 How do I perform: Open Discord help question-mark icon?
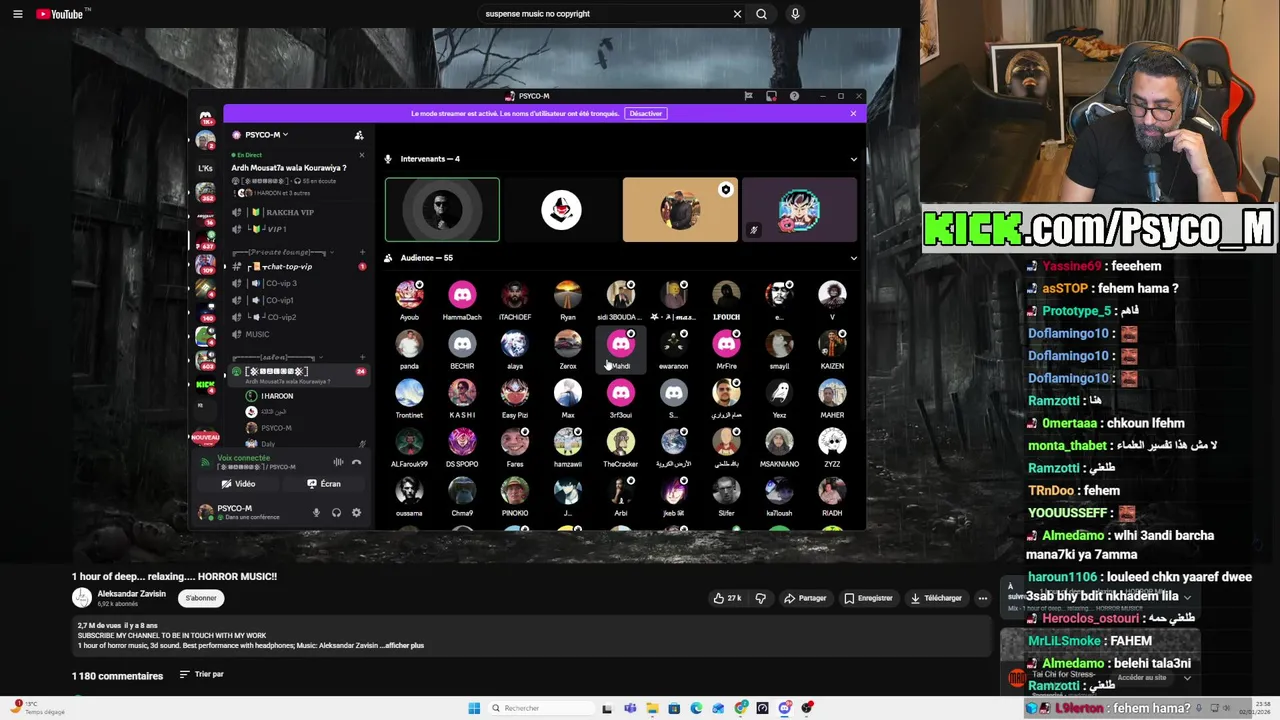(x=794, y=96)
